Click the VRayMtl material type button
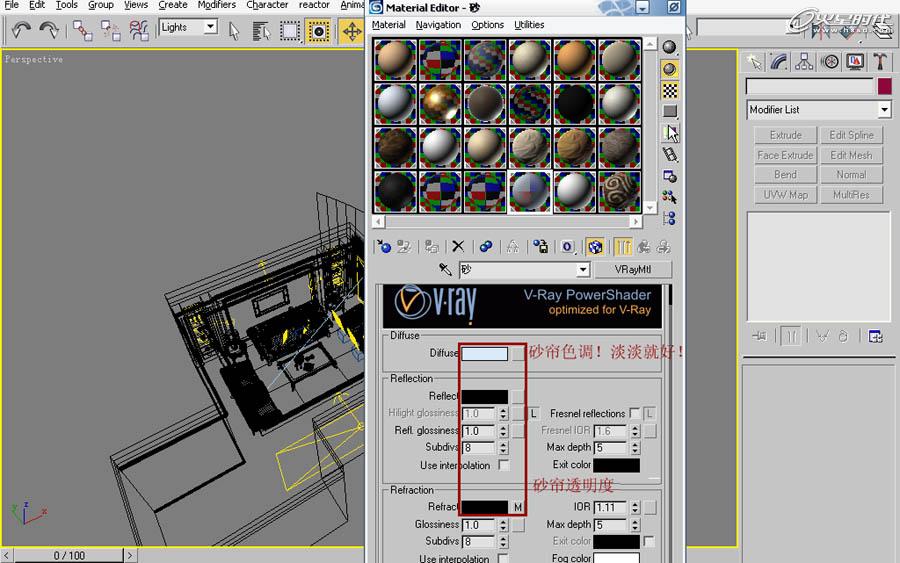900x563 pixels. point(633,269)
